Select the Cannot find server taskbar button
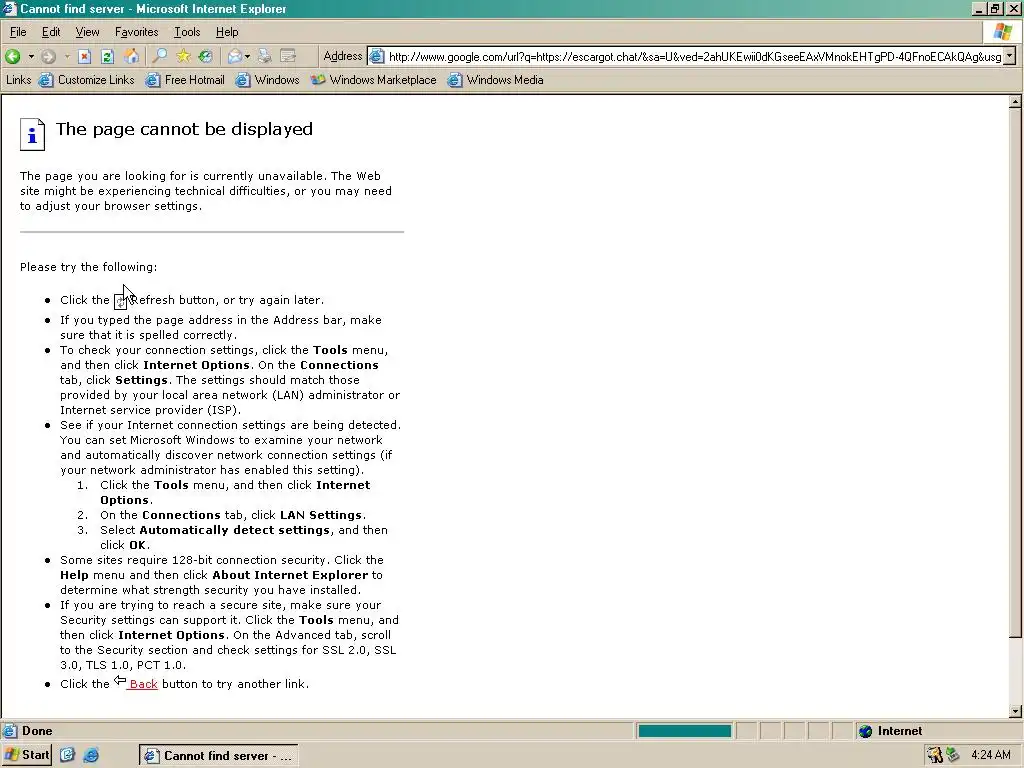The width and height of the screenshot is (1024, 768). point(218,756)
